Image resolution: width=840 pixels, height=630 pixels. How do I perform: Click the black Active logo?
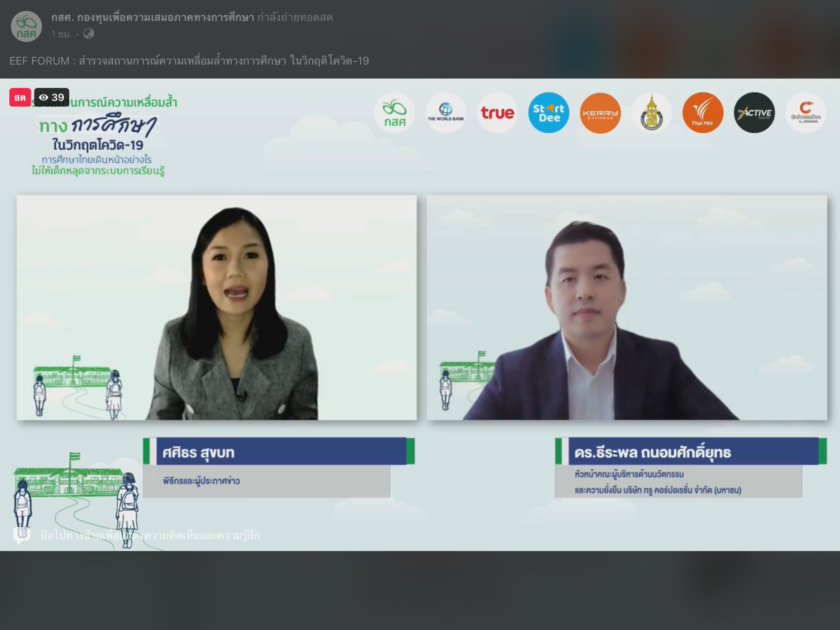754,113
